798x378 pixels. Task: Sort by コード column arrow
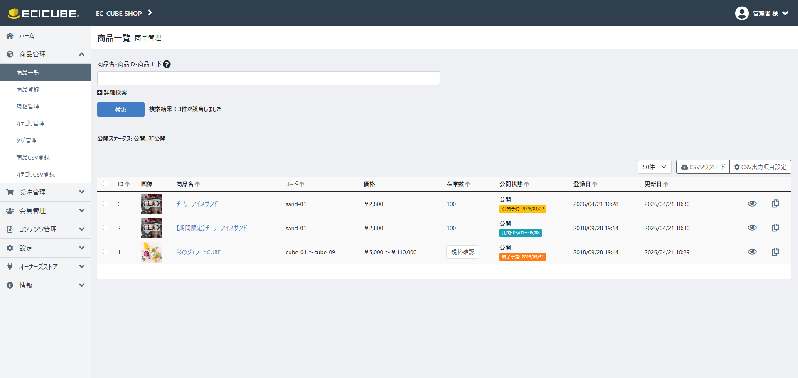302,184
